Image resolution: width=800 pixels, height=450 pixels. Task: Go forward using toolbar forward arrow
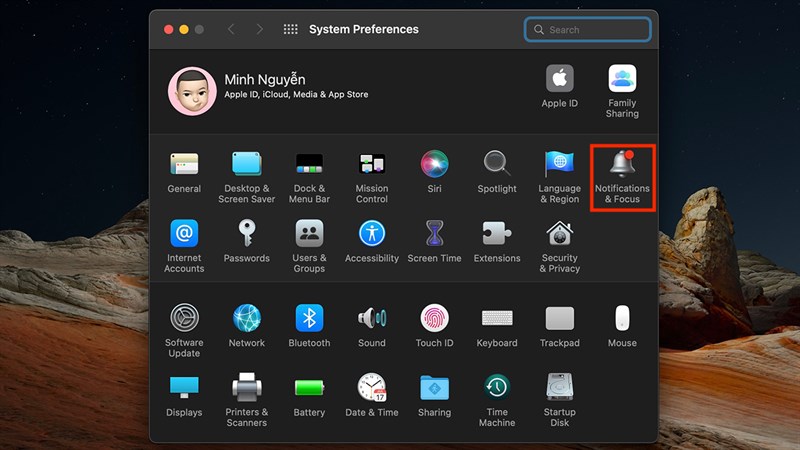(258, 30)
